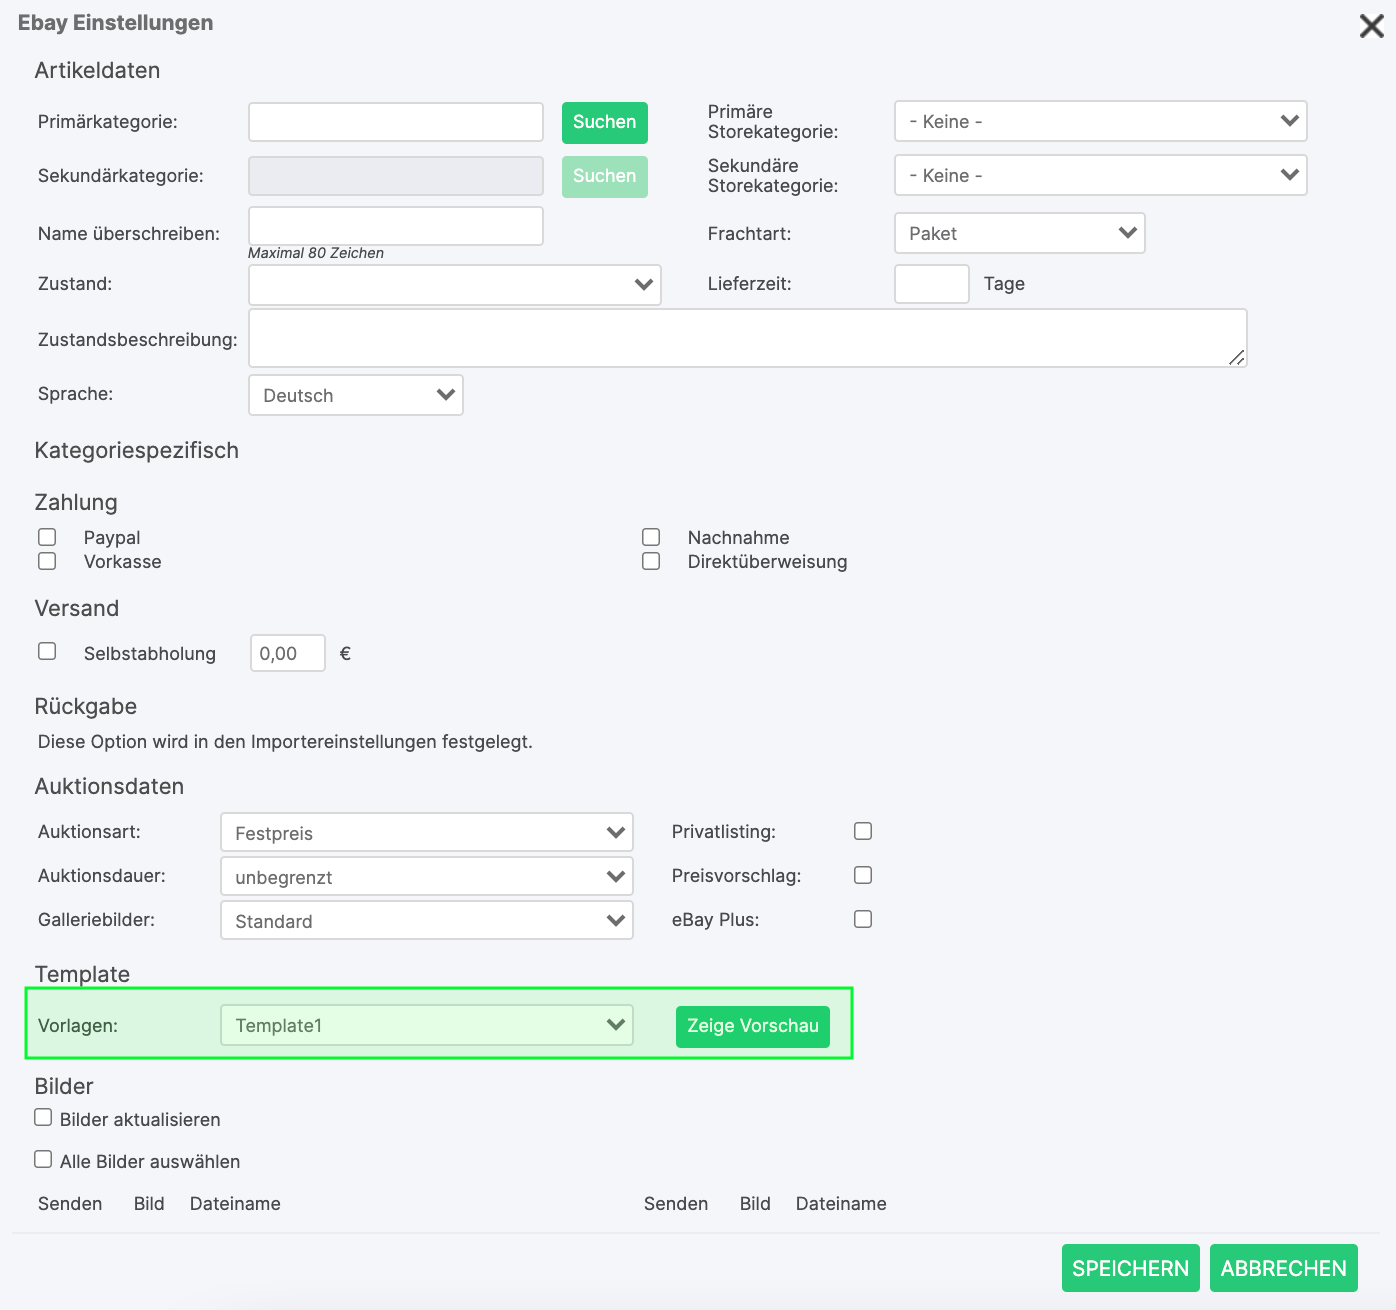Toggle the eBay Plus checkbox
1396x1310 pixels.
pyautogui.click(x=863, y=919)
